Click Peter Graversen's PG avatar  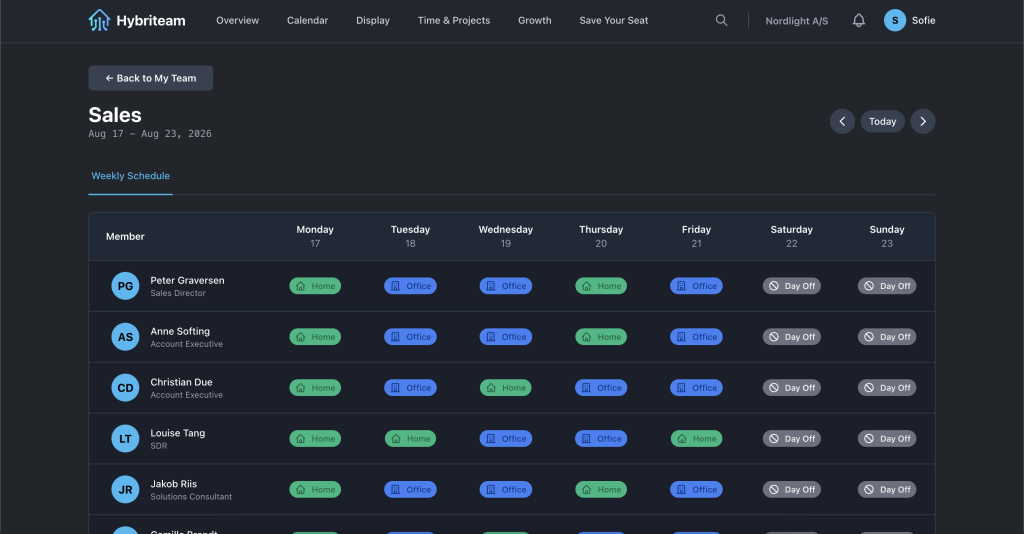pyautogui.click(x=125, y=286)
